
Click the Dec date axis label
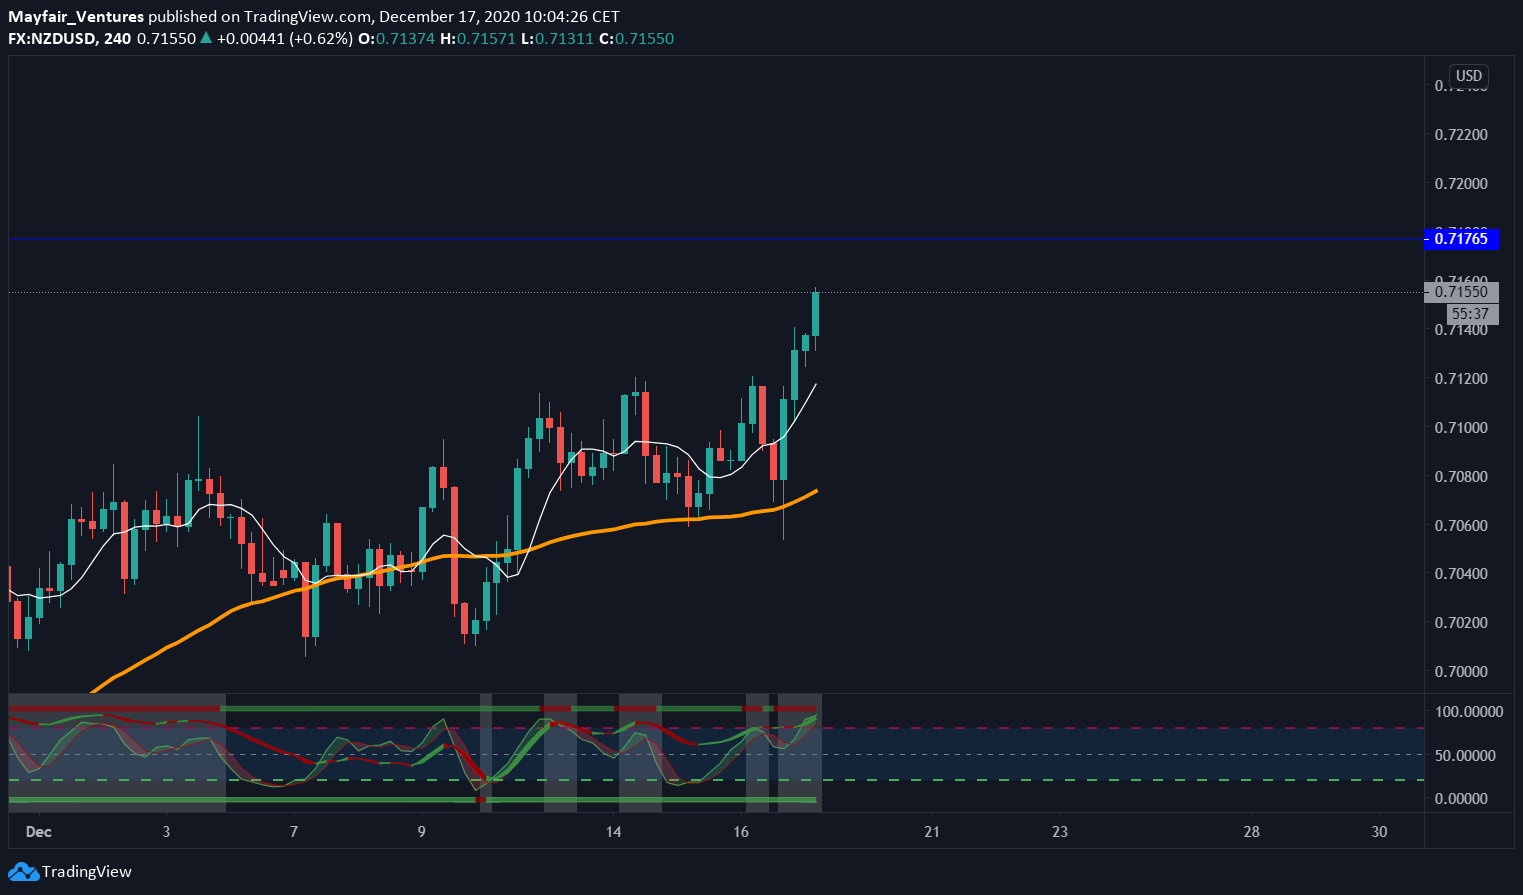coord(38,831)
